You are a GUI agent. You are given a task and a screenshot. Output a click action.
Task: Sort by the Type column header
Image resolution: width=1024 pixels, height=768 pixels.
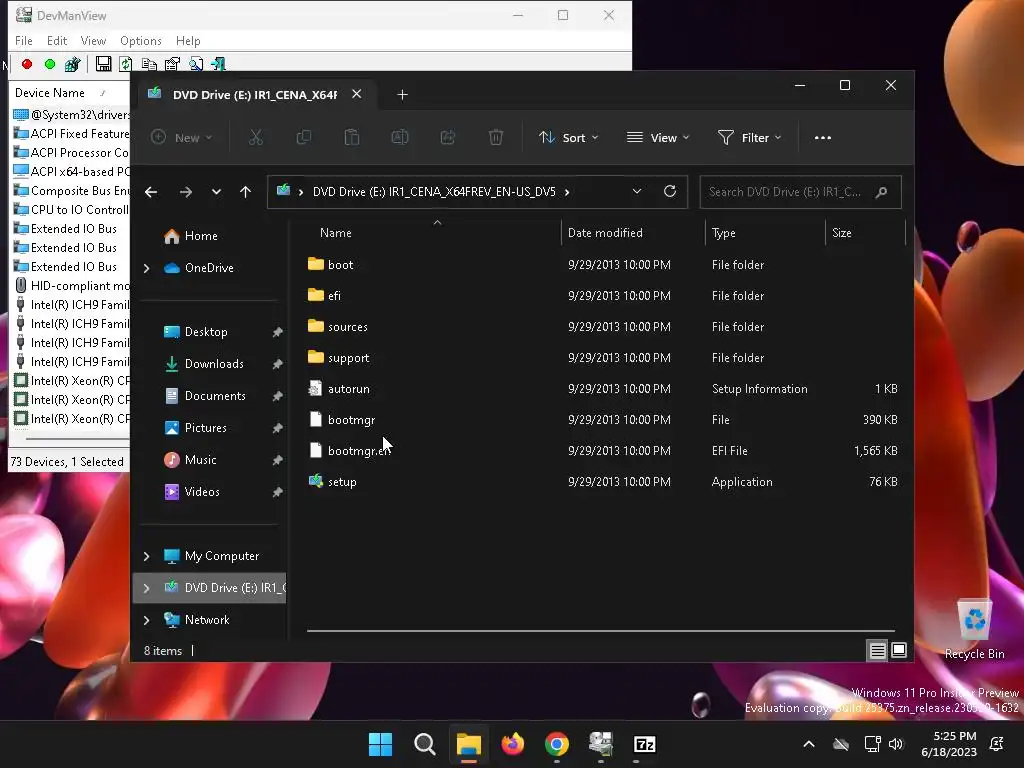(x=724, y=232)
